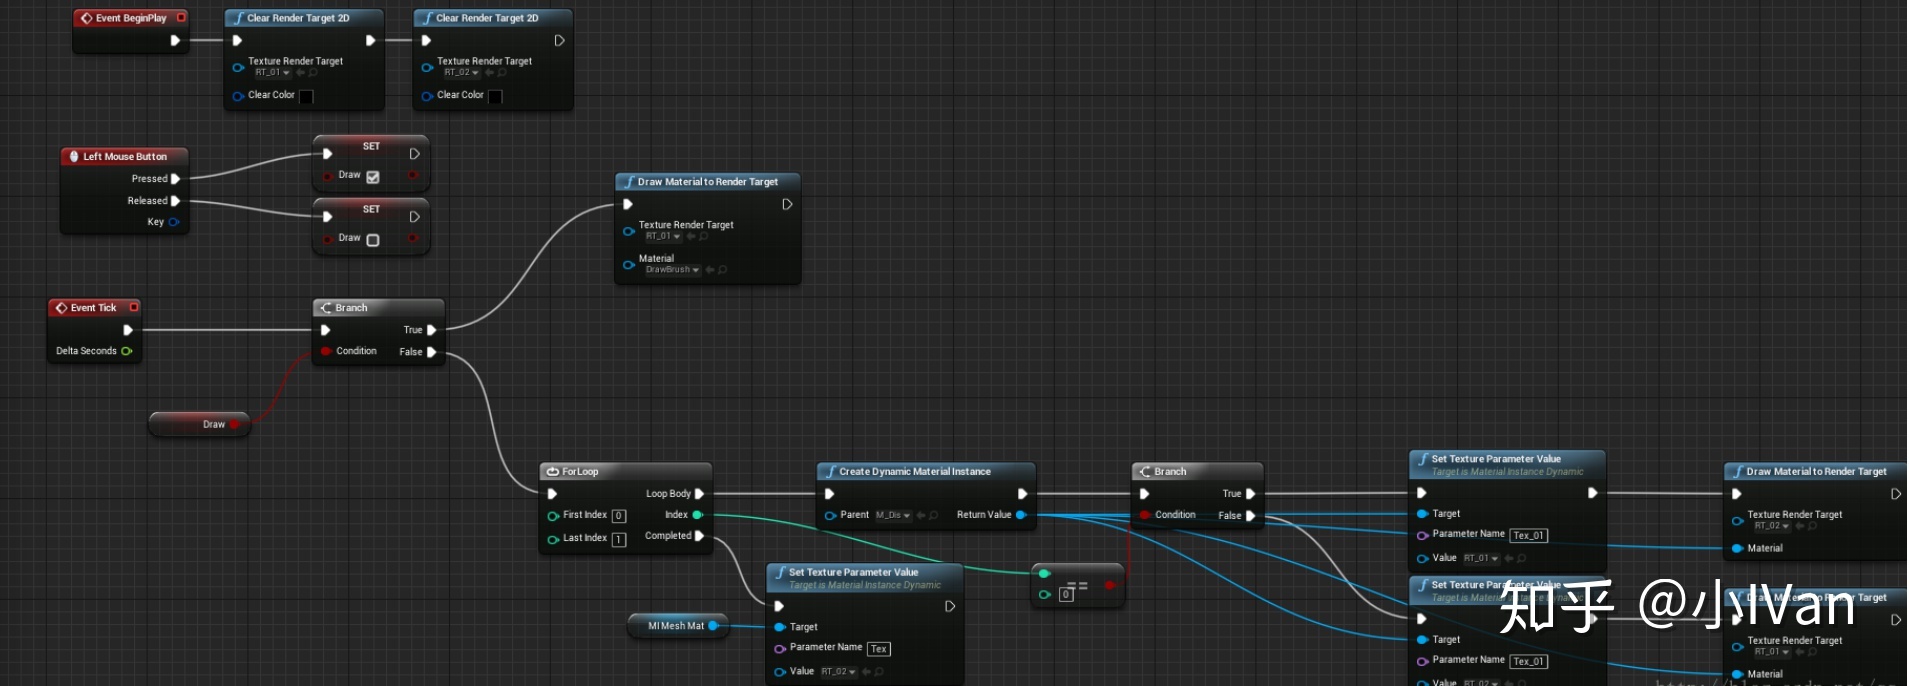Click Return Value pin on Create Dynamic Material Instance

(x=1021, y=515)
